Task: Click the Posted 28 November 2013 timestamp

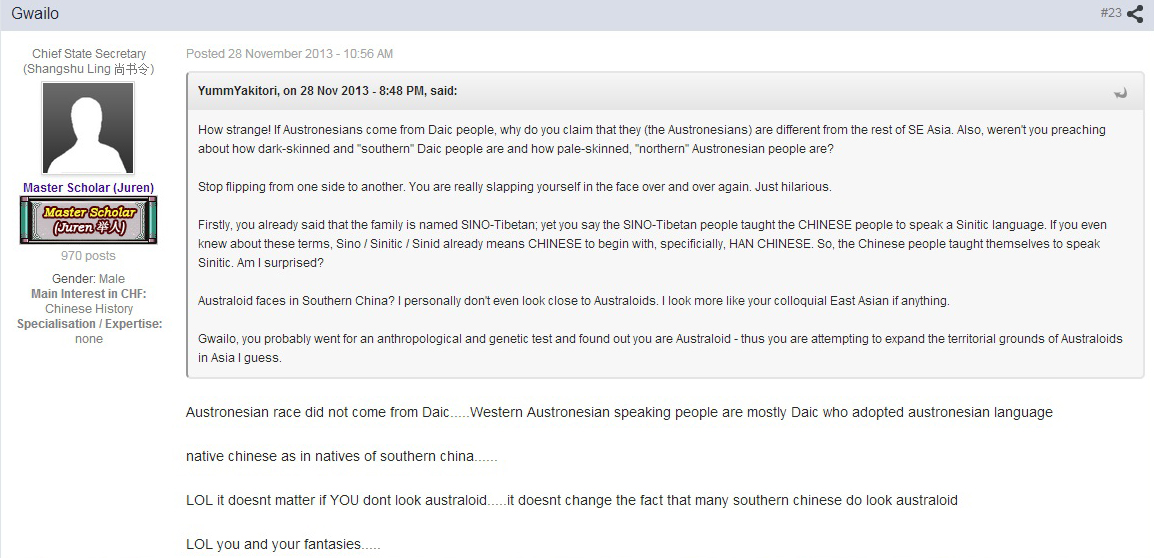Action: tap(289, 54)
